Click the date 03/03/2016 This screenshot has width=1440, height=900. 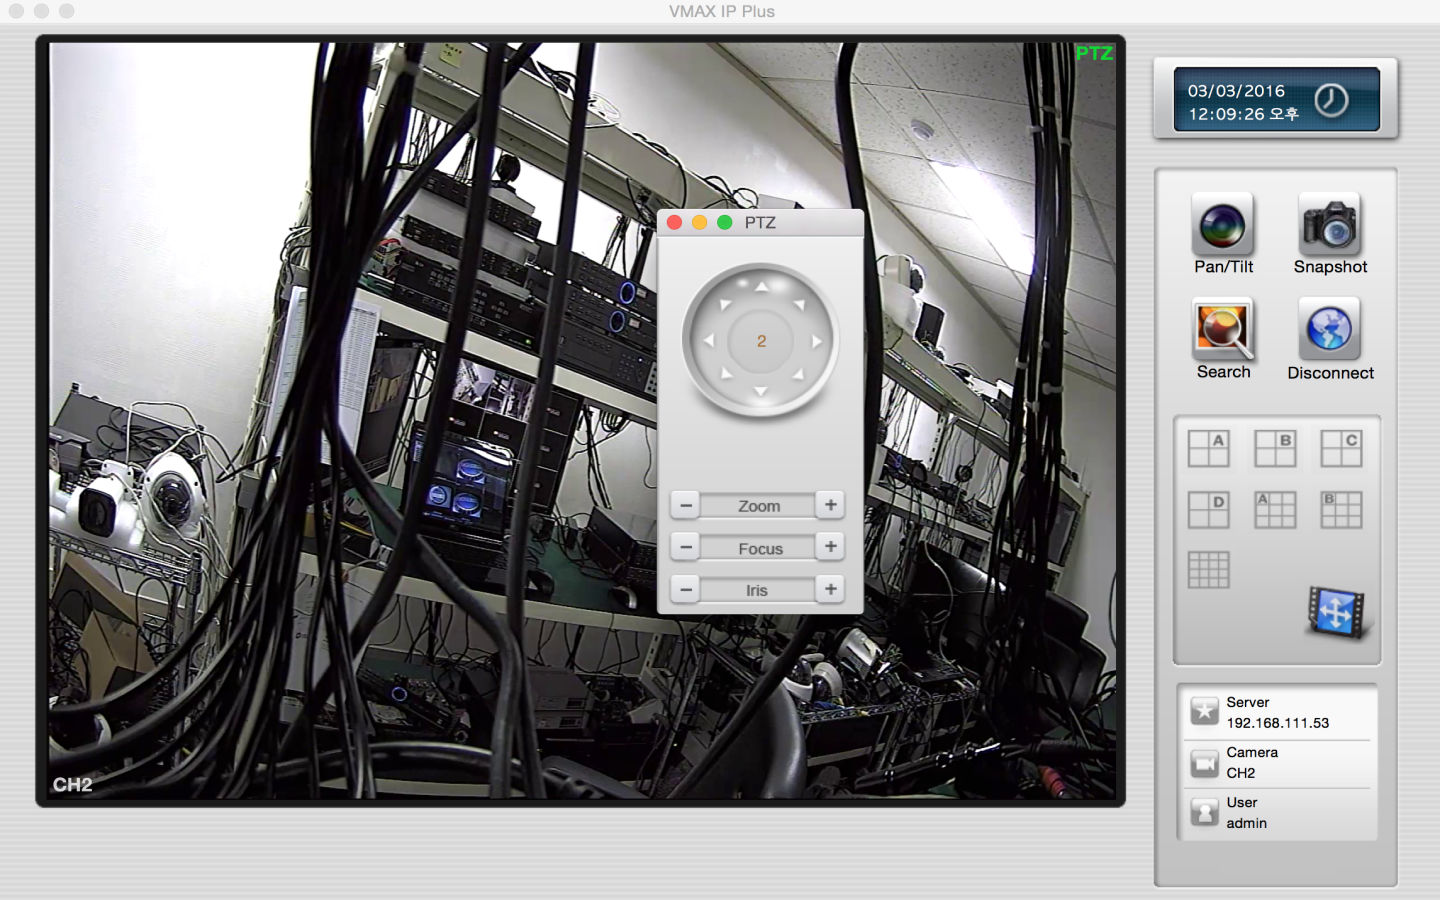(1236, 91)
